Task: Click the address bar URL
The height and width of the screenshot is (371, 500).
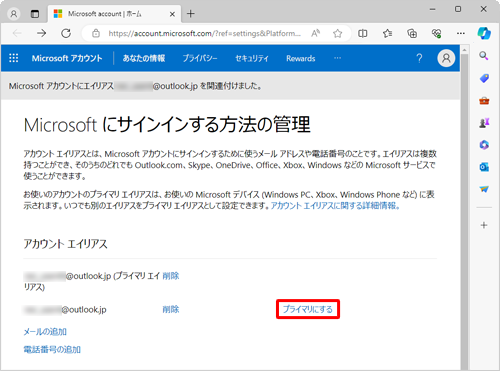Action: pos(204,33)
